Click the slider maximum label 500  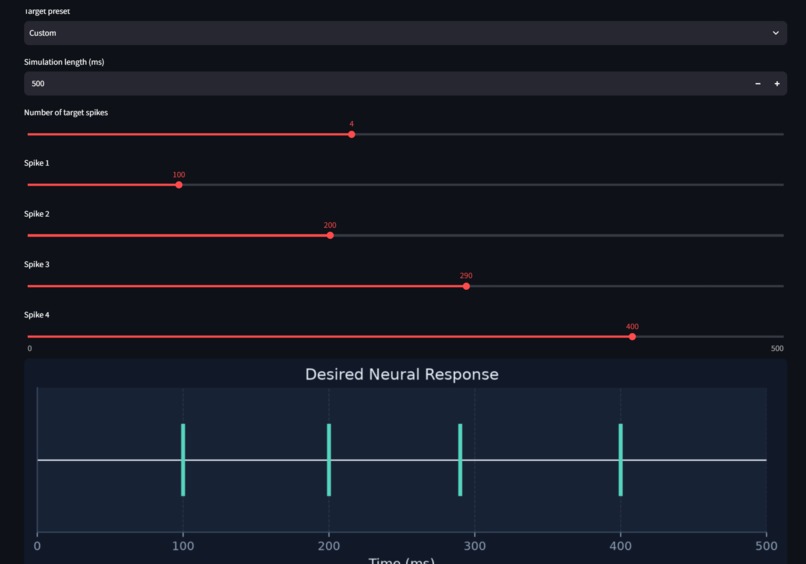pos(777,349)
